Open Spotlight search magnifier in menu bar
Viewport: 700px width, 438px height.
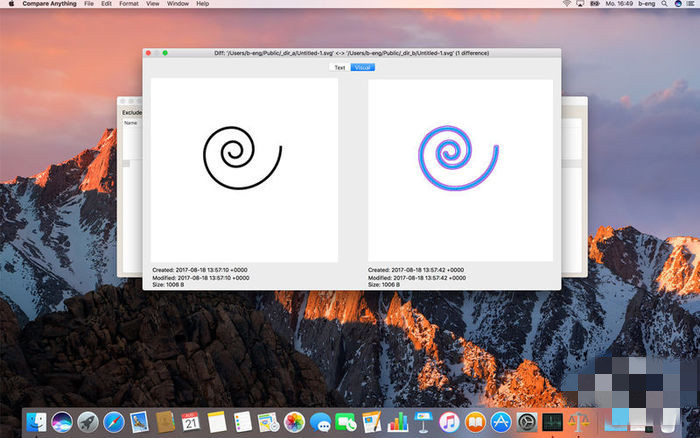coord(664,4)
